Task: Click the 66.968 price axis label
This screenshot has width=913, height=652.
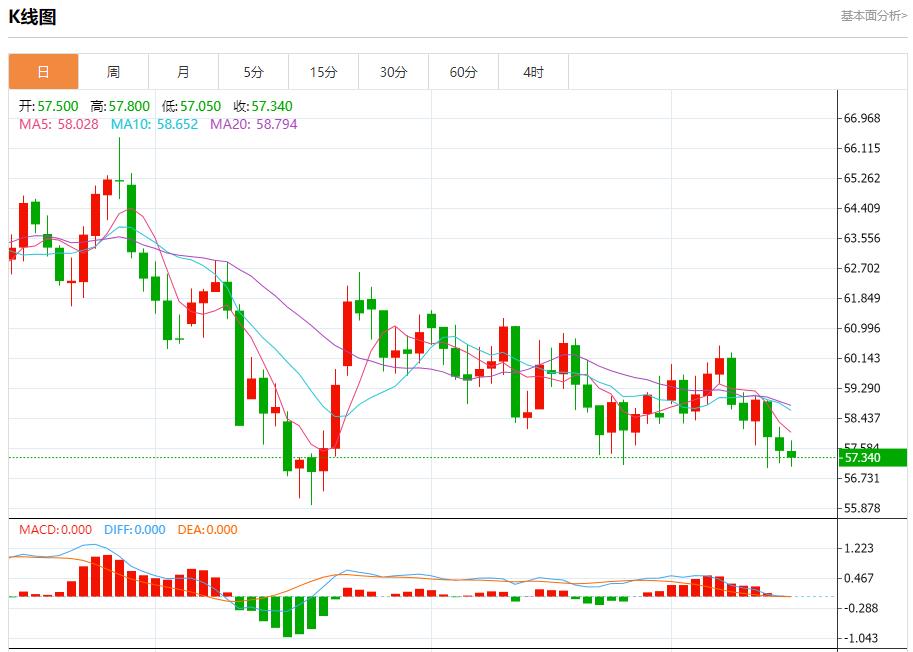Action: click(x=862, y=118)
